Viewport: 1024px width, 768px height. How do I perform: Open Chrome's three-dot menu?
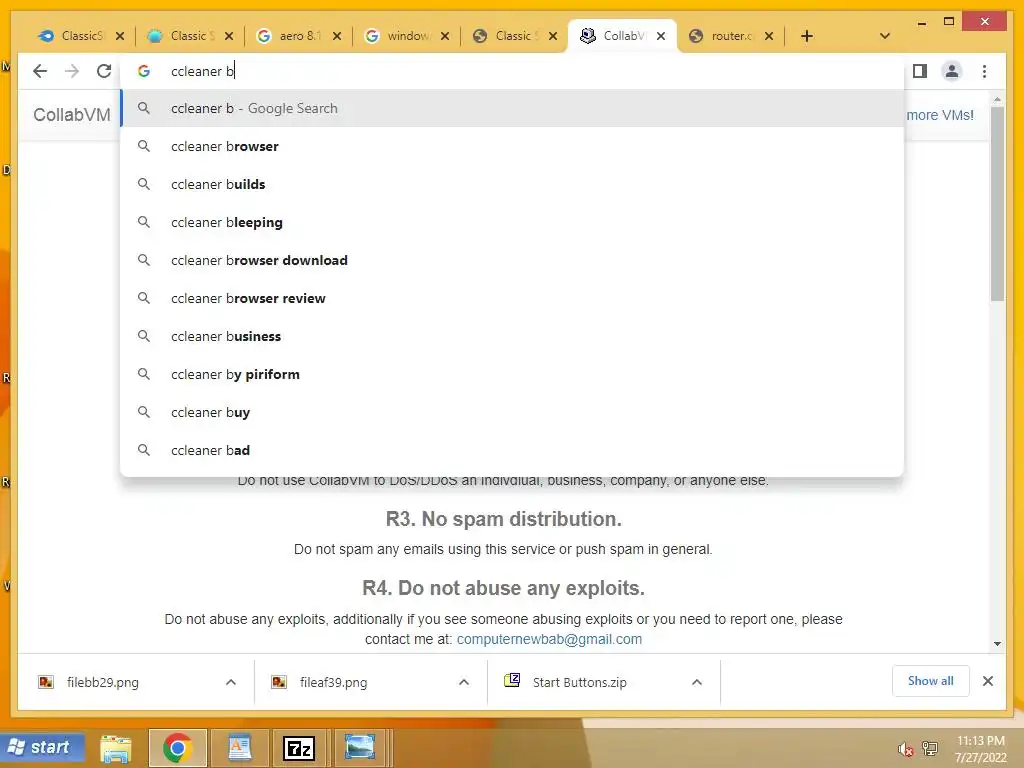(984, 71)
